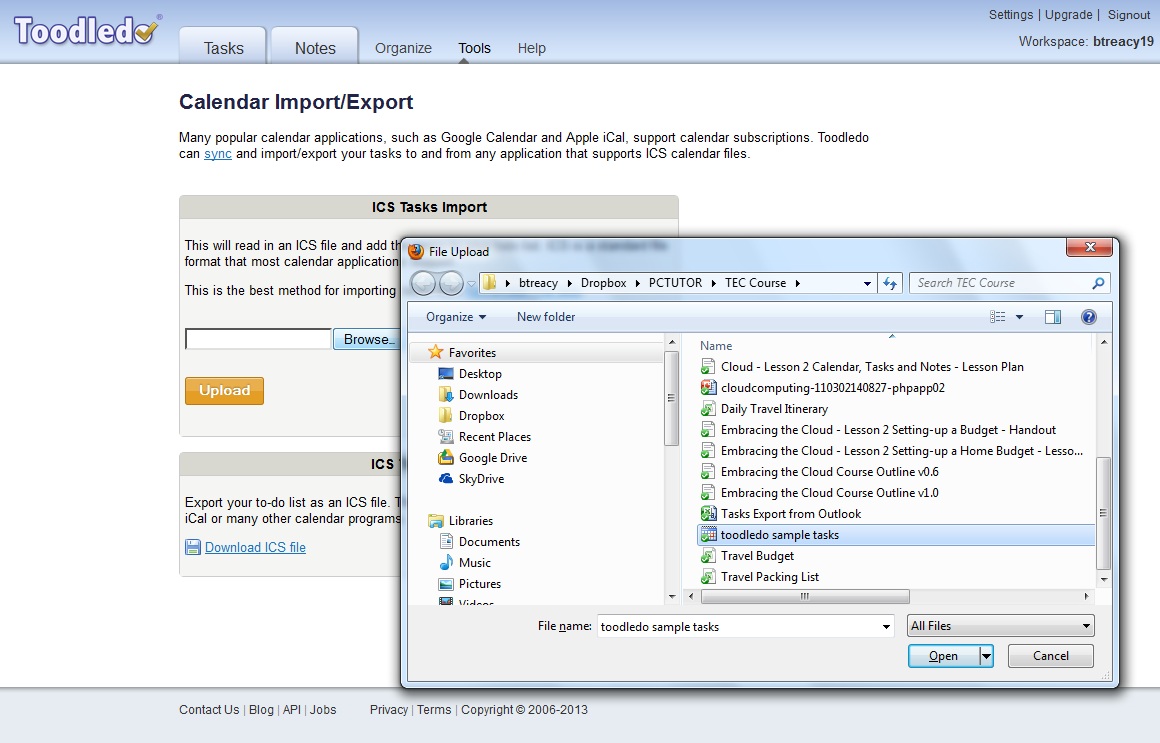Click the Travel Packing List file icon

coord(708,576)
